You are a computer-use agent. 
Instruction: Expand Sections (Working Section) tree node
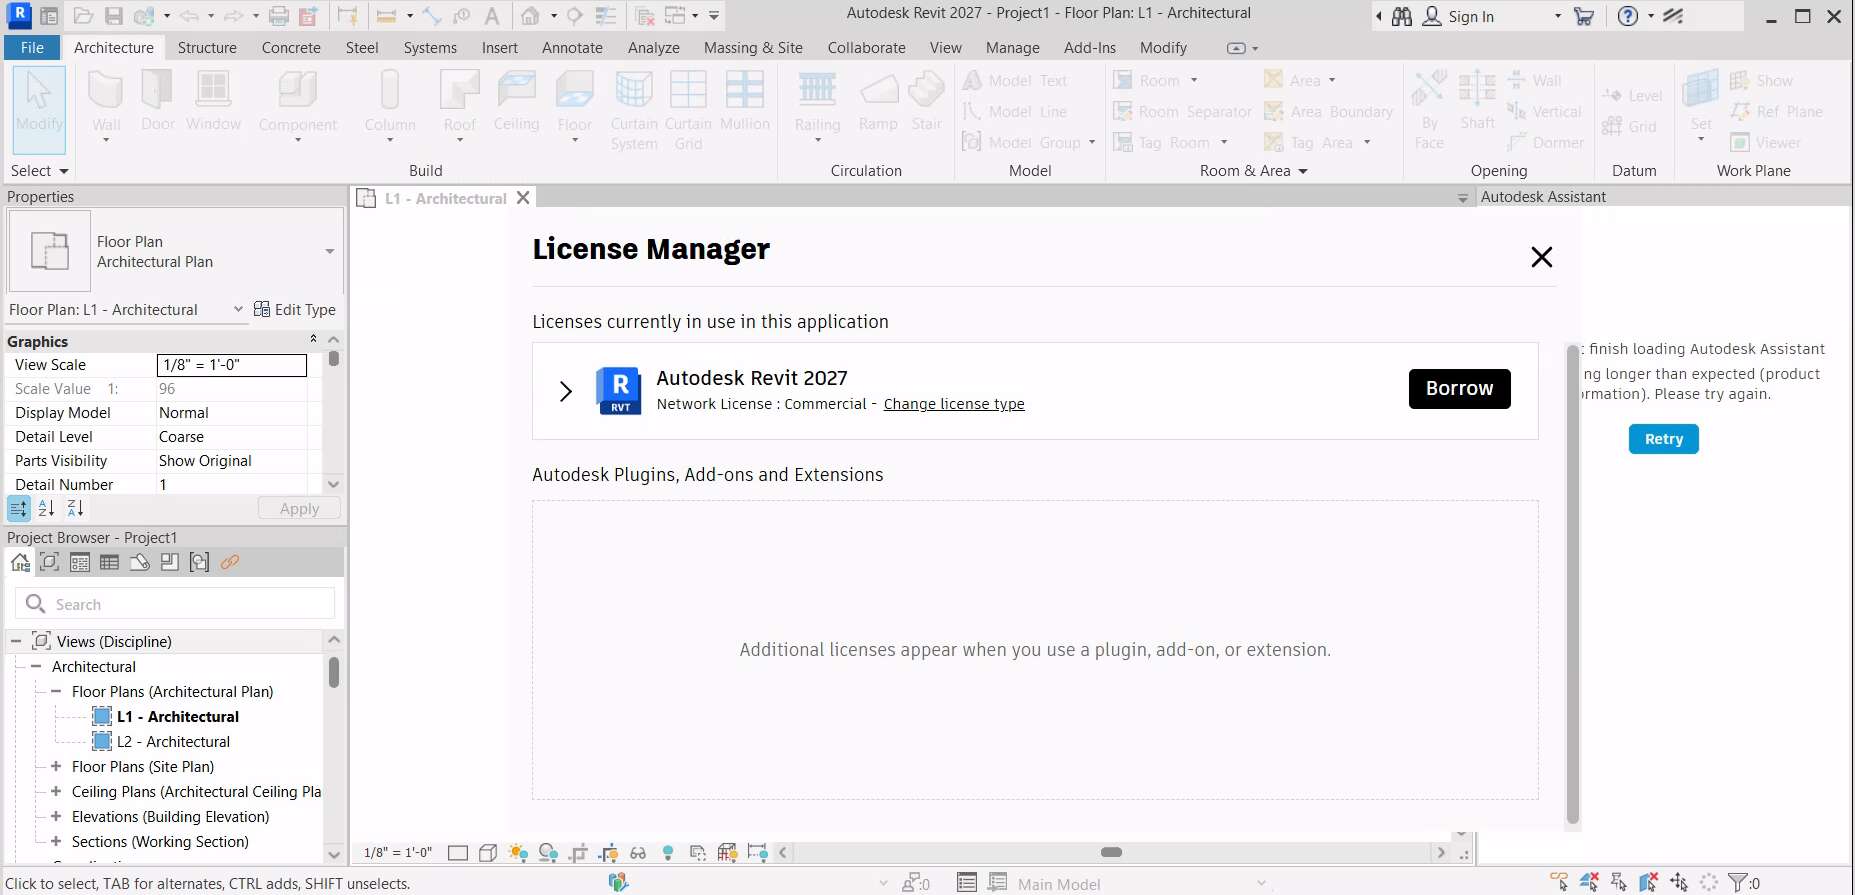tap(56, 841)
